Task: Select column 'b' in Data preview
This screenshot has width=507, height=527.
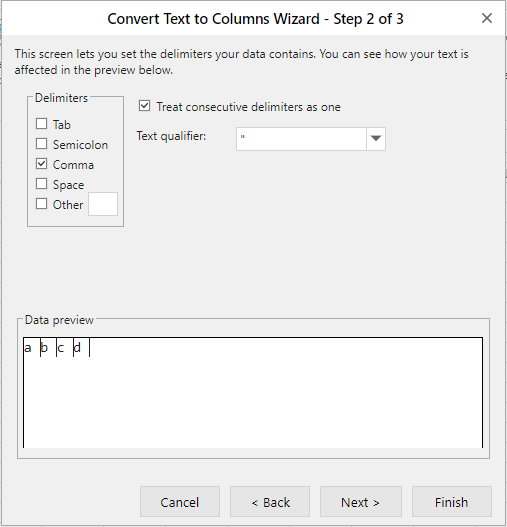Action: tap(48, 348)
